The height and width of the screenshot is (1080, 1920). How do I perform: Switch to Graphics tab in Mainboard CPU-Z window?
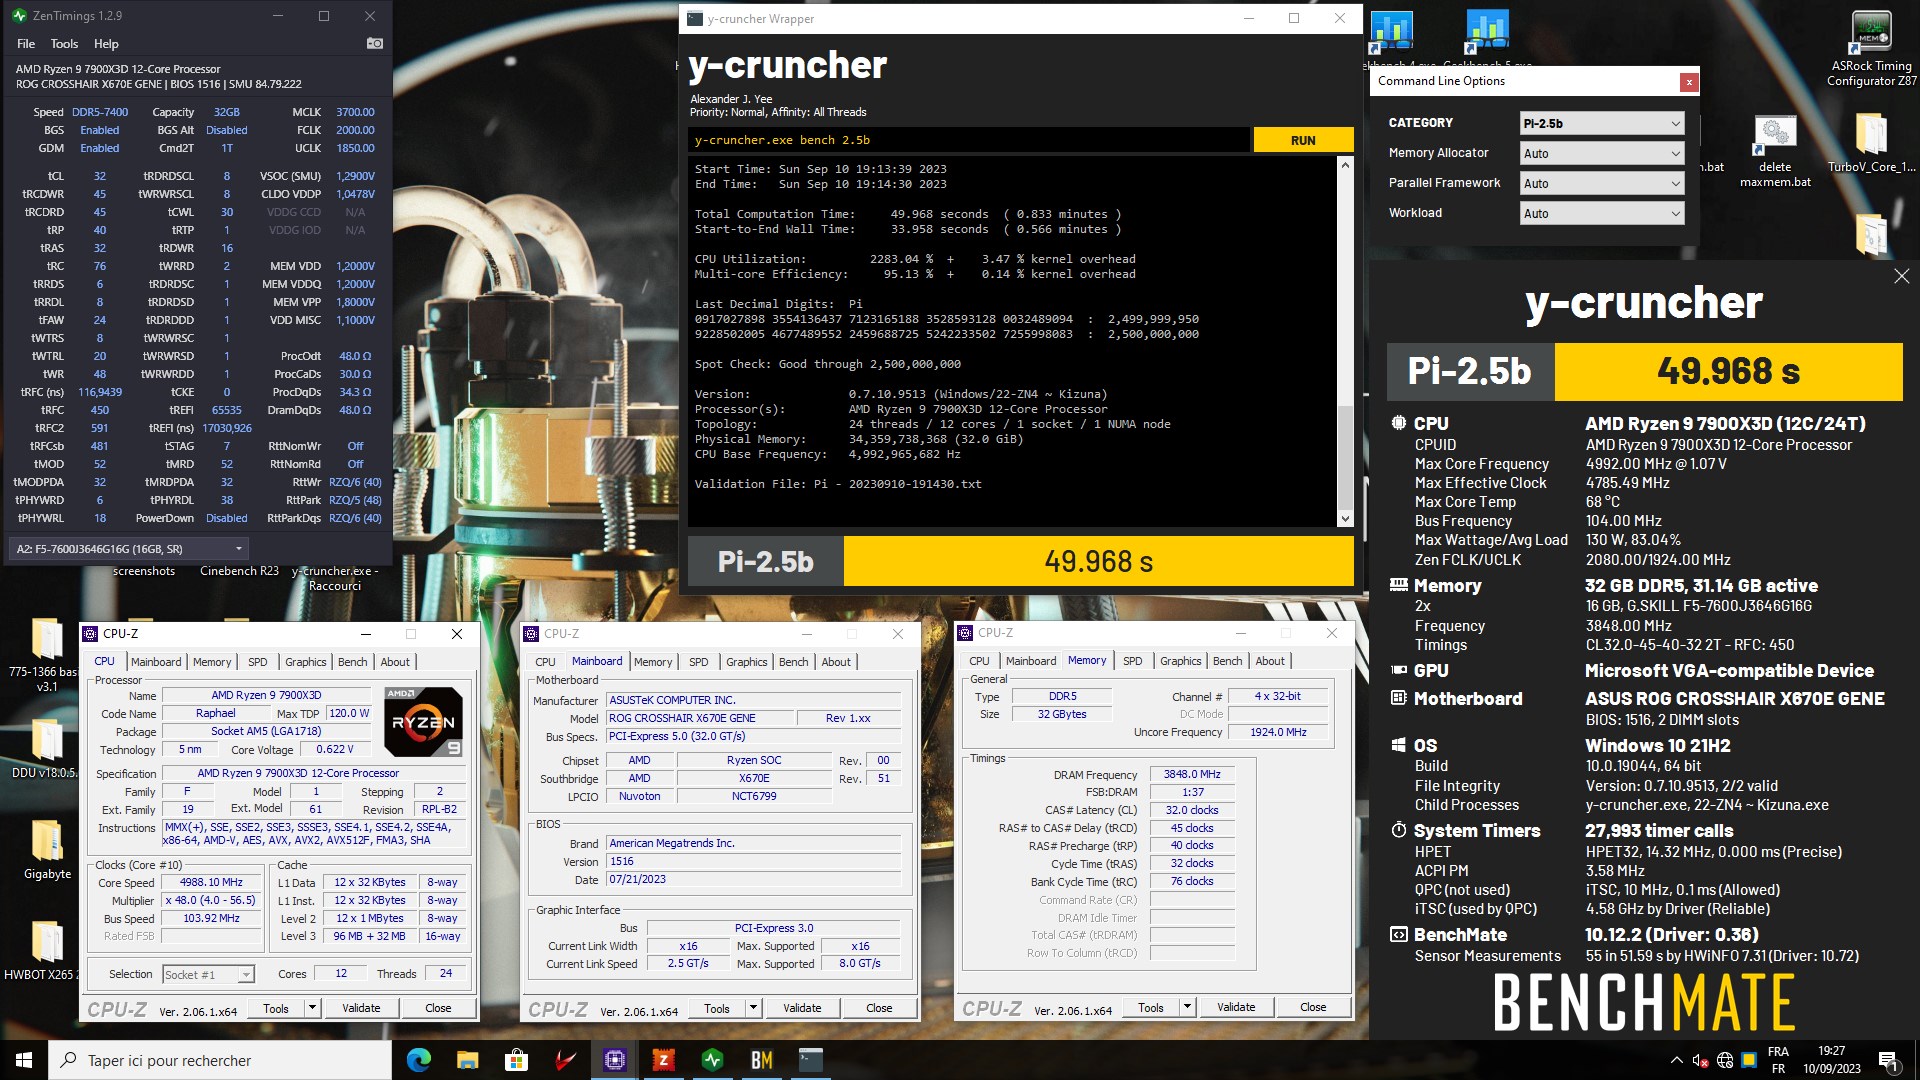point(747,662)
